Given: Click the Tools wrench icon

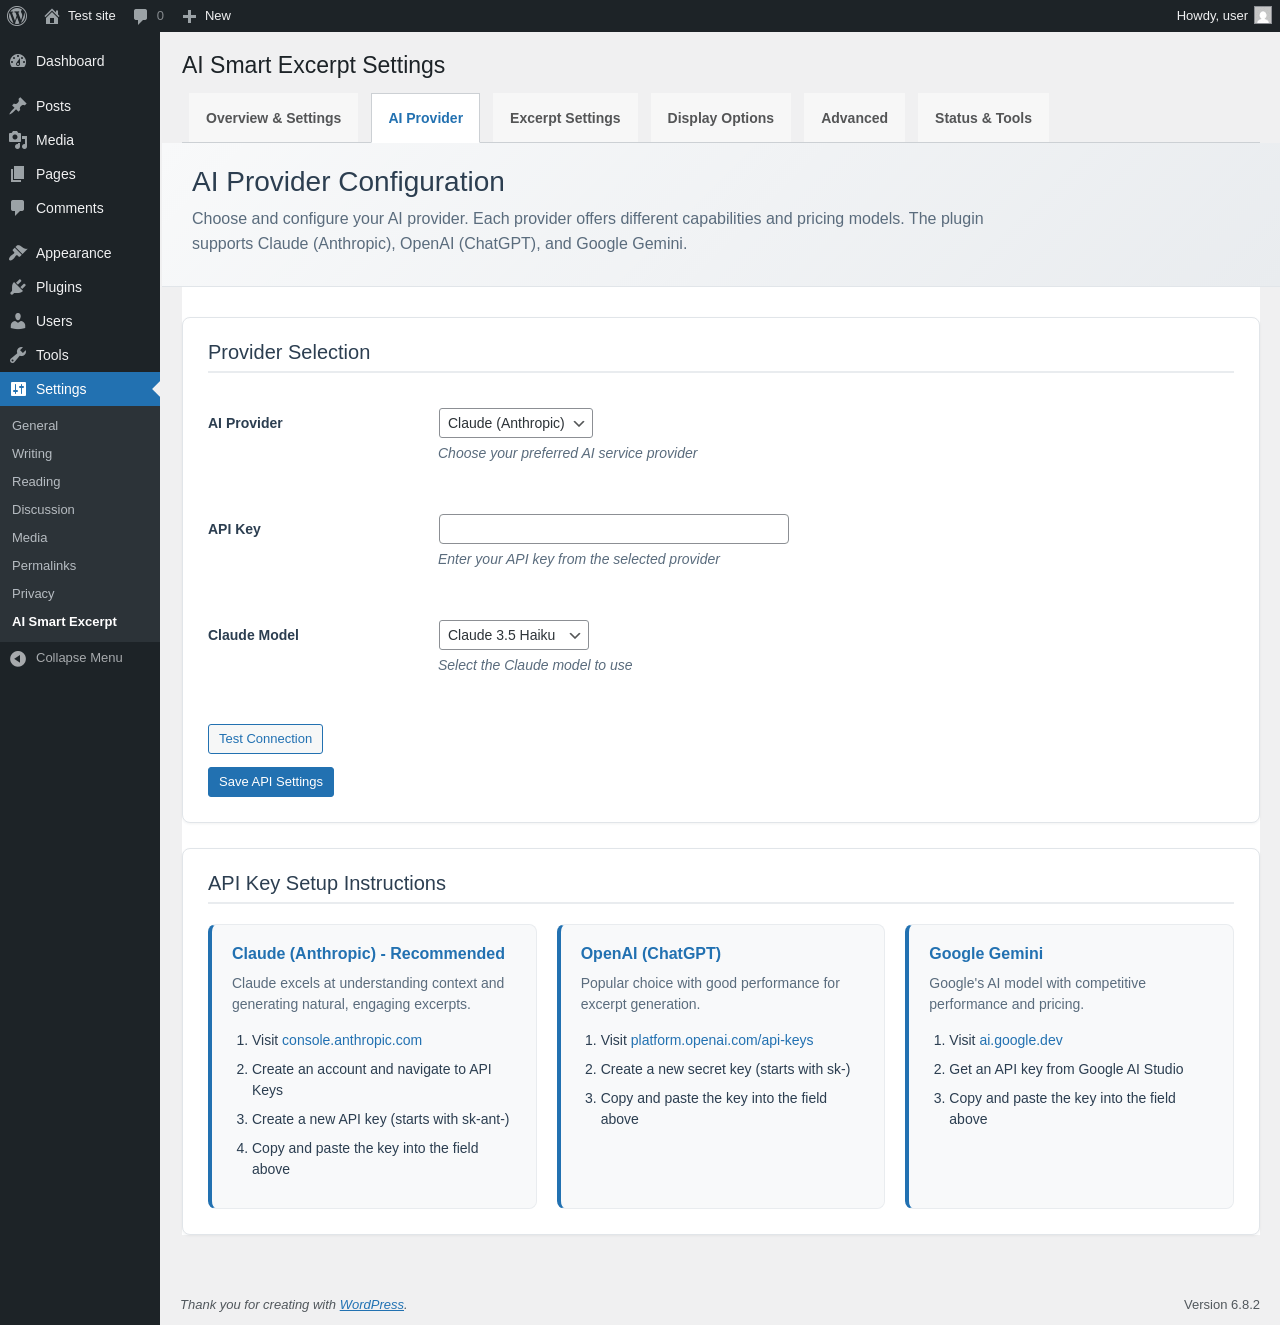Looking at the screenshot, I should point(18,355).
